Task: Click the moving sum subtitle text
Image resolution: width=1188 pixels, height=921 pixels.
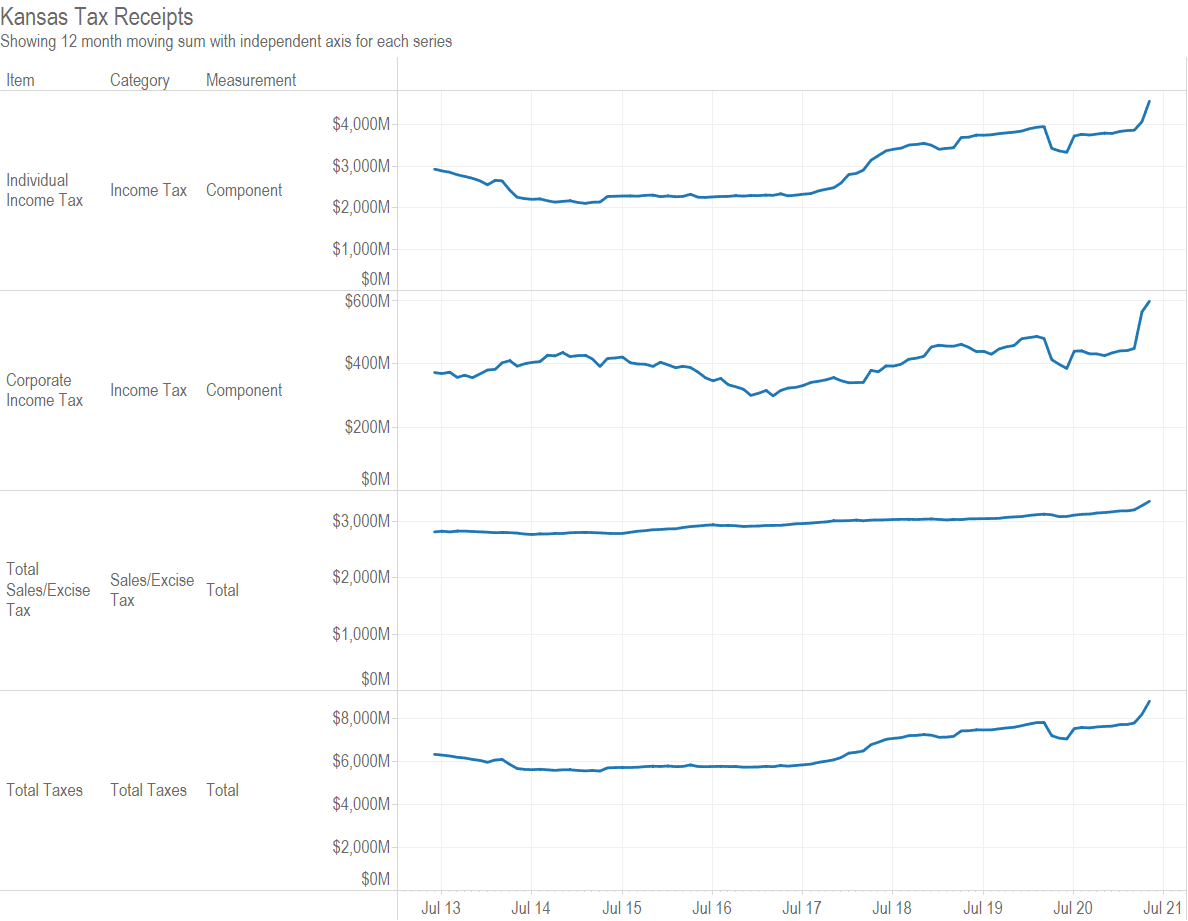Action: pos(226,41)
